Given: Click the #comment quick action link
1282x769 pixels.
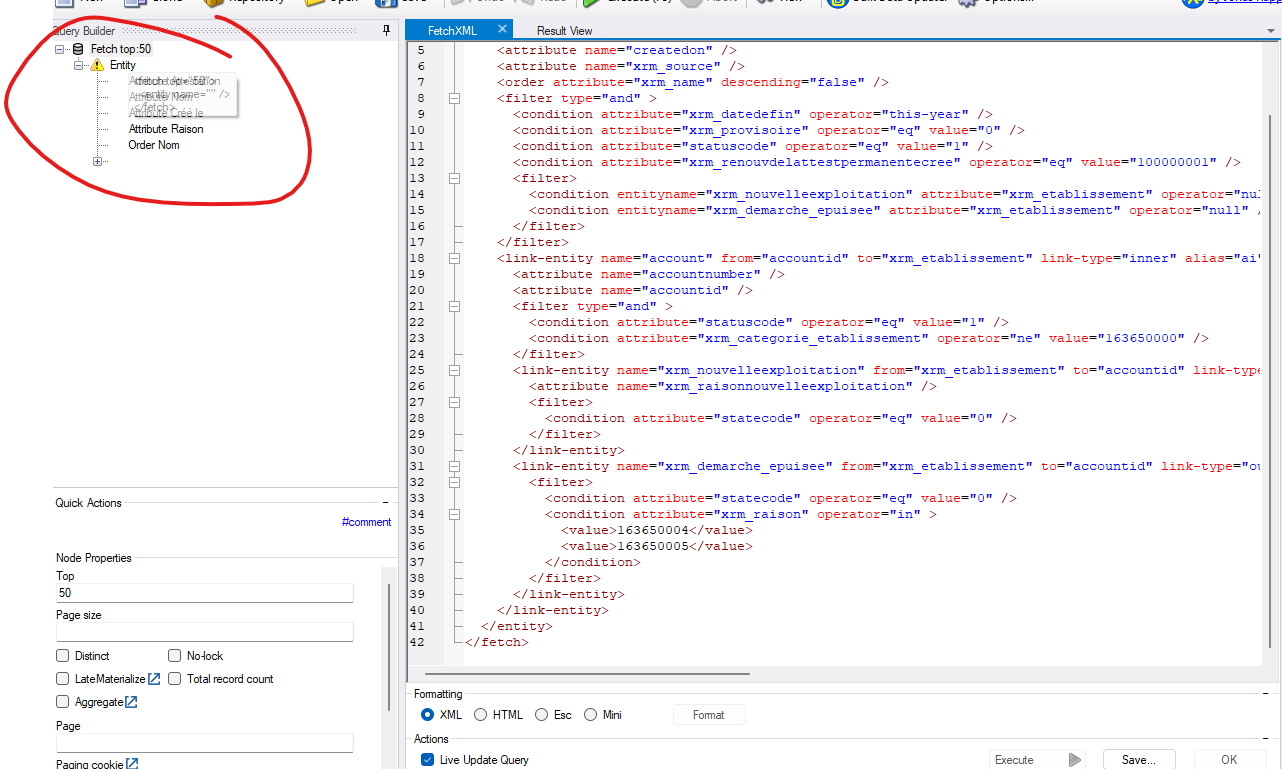Looking at the screenshot, I should point(367,521).
